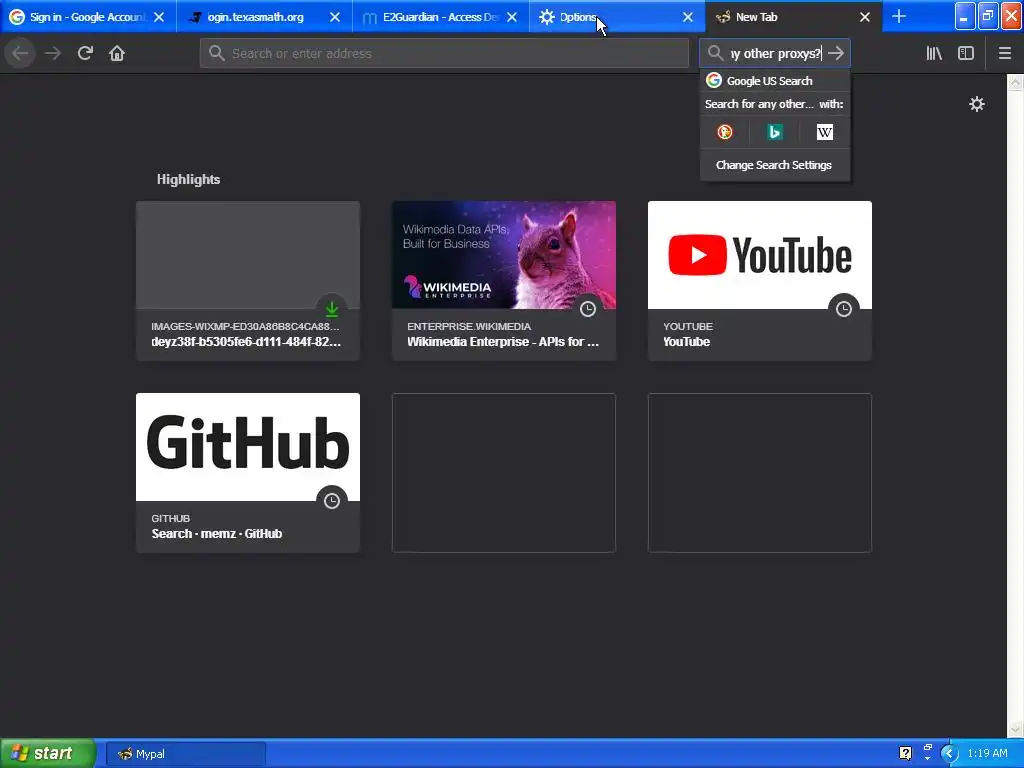
Task: Click the magnifier icon in address bar
Action: point(217,53)
